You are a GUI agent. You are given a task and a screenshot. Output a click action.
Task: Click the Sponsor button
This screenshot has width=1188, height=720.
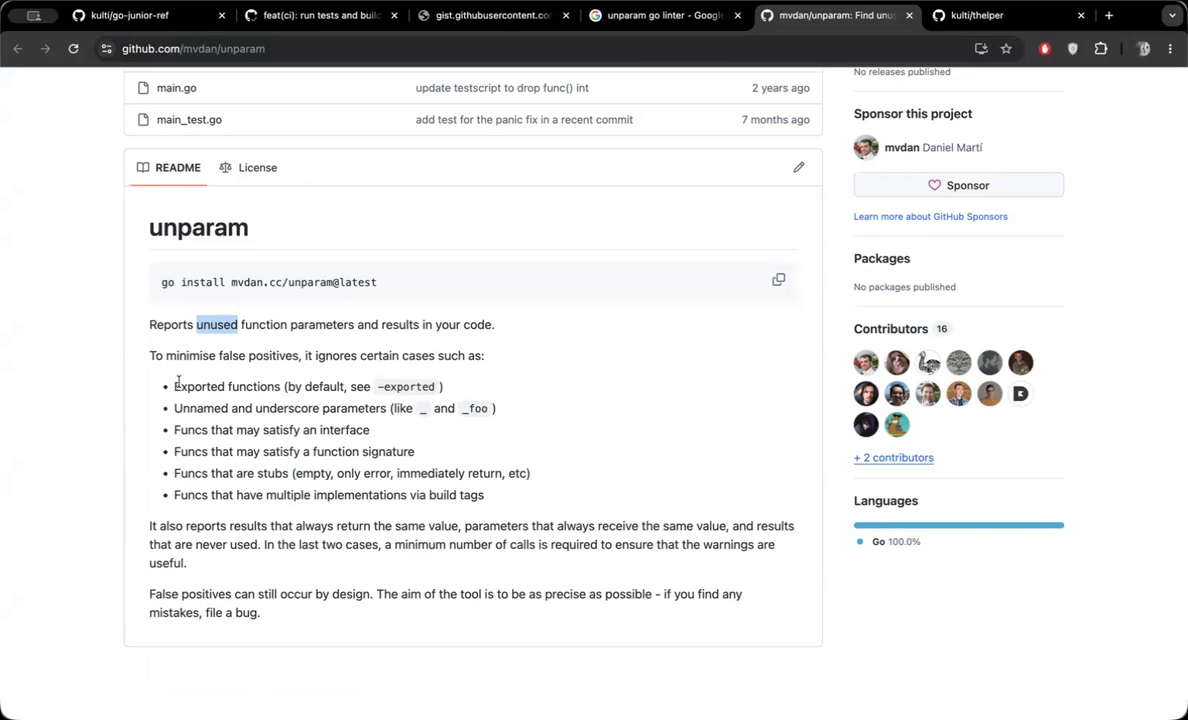958,185
